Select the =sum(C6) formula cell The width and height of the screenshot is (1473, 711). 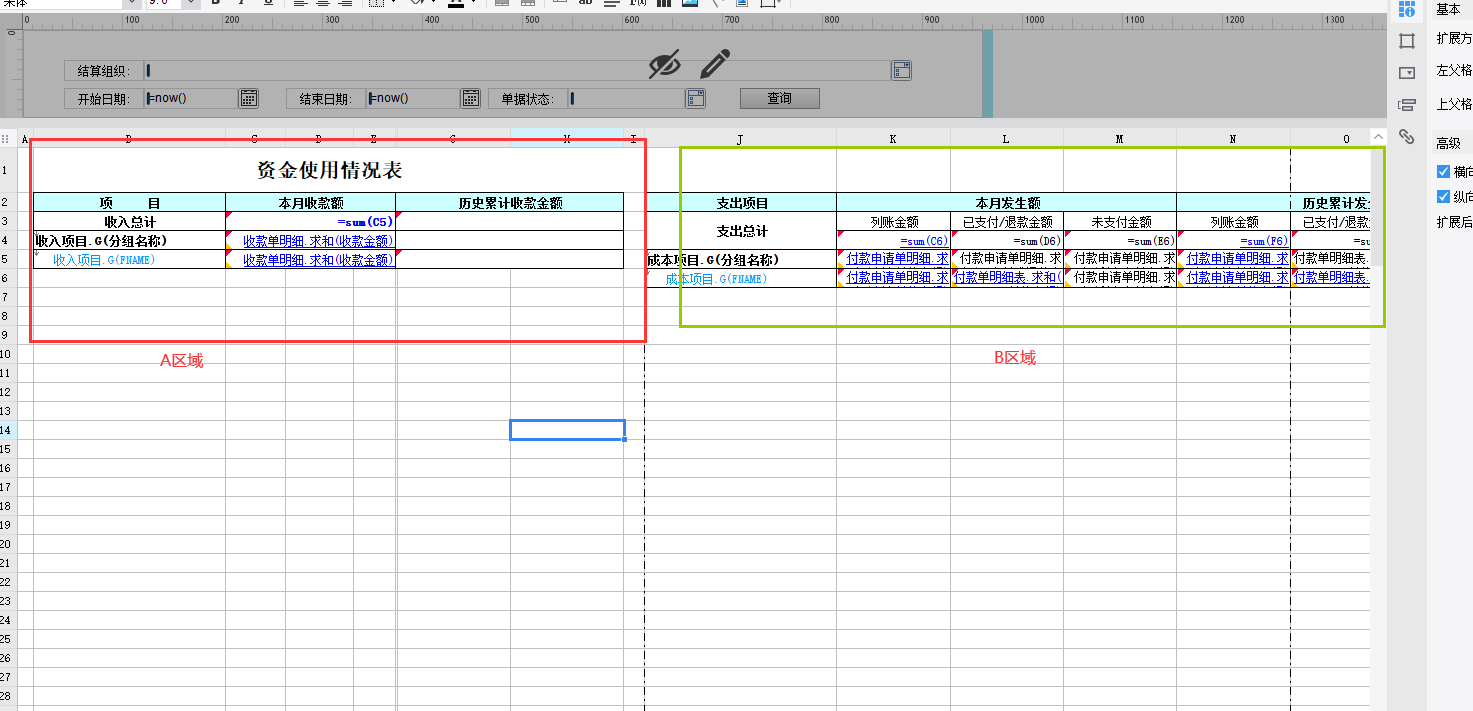click(x=893, y=241)
